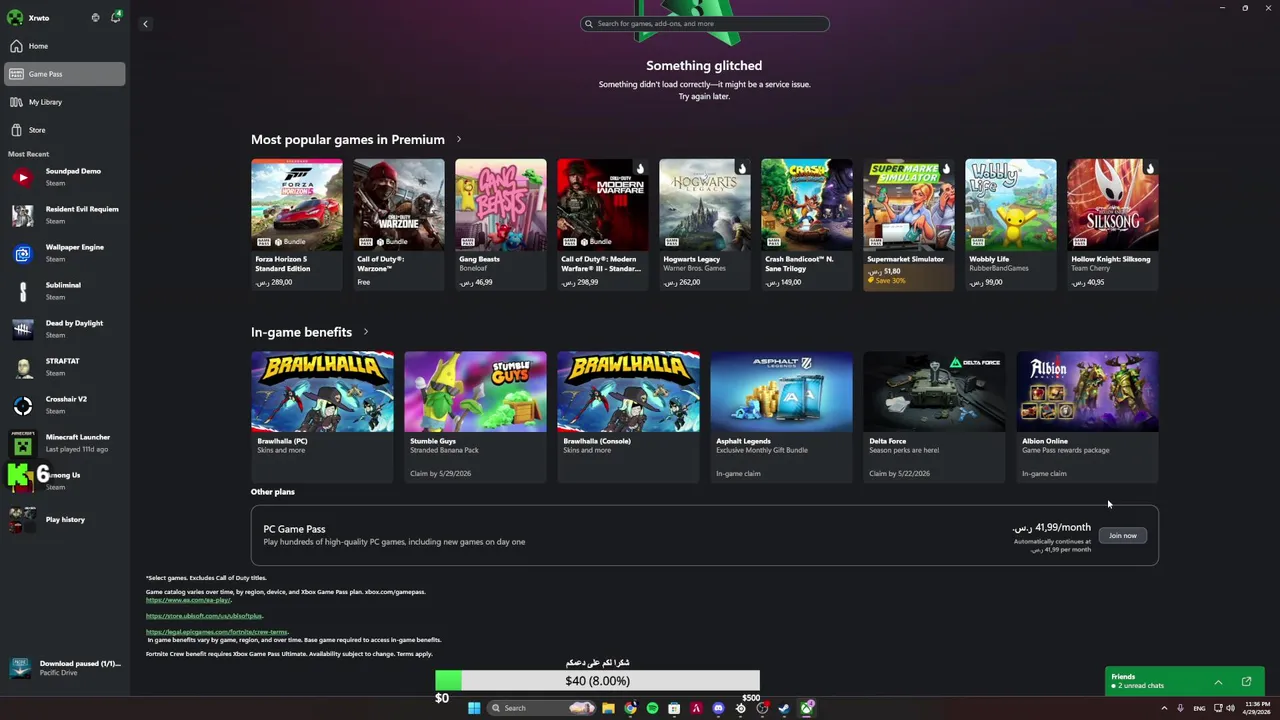View paused download of Pacific Drive
Screen dimensions: 1280x720
pos(65,668)
